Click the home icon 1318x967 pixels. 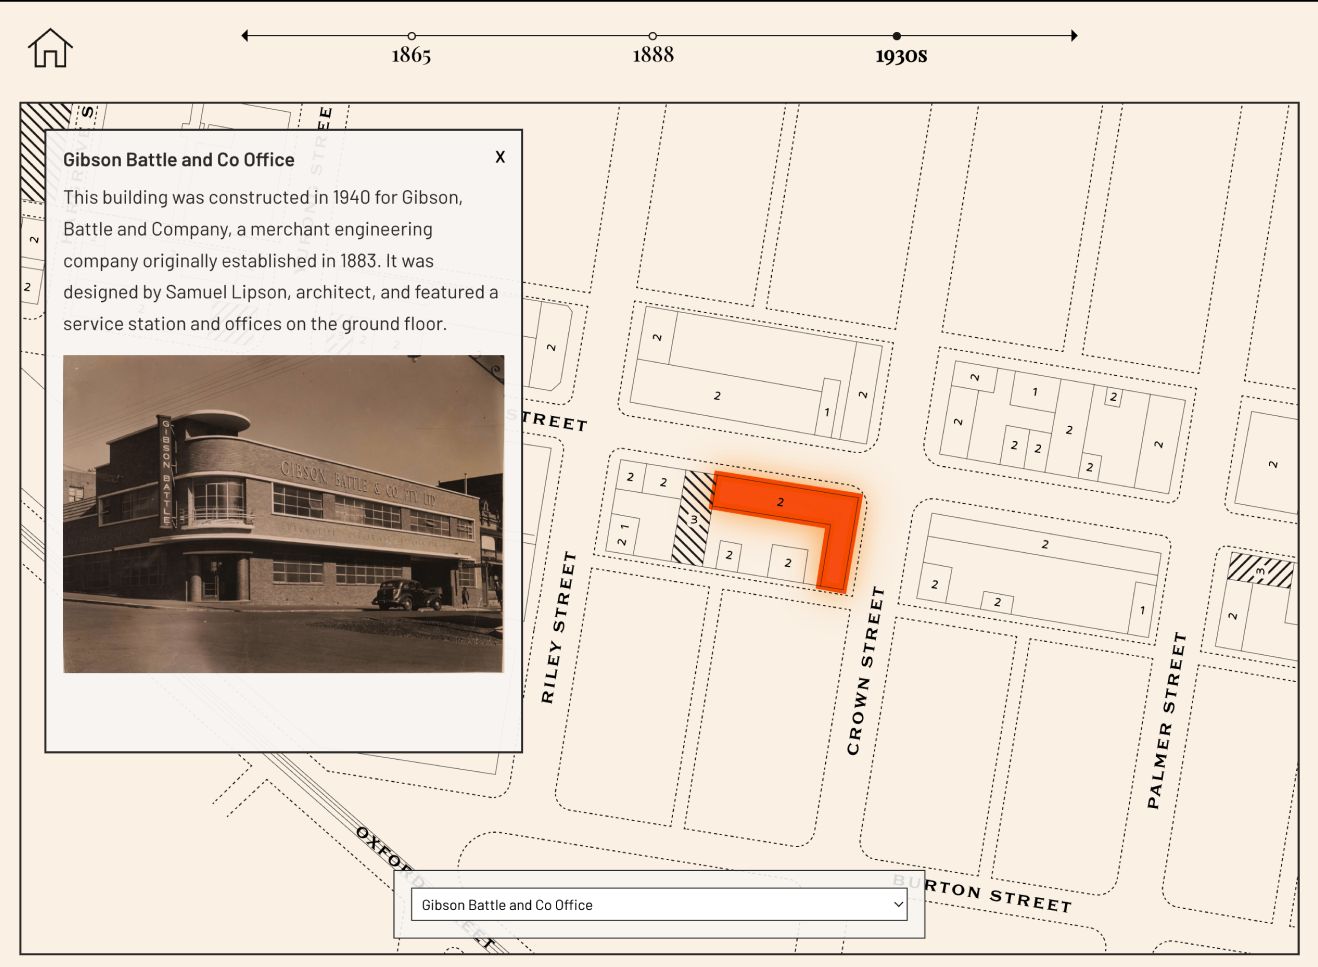pos(49,47)
